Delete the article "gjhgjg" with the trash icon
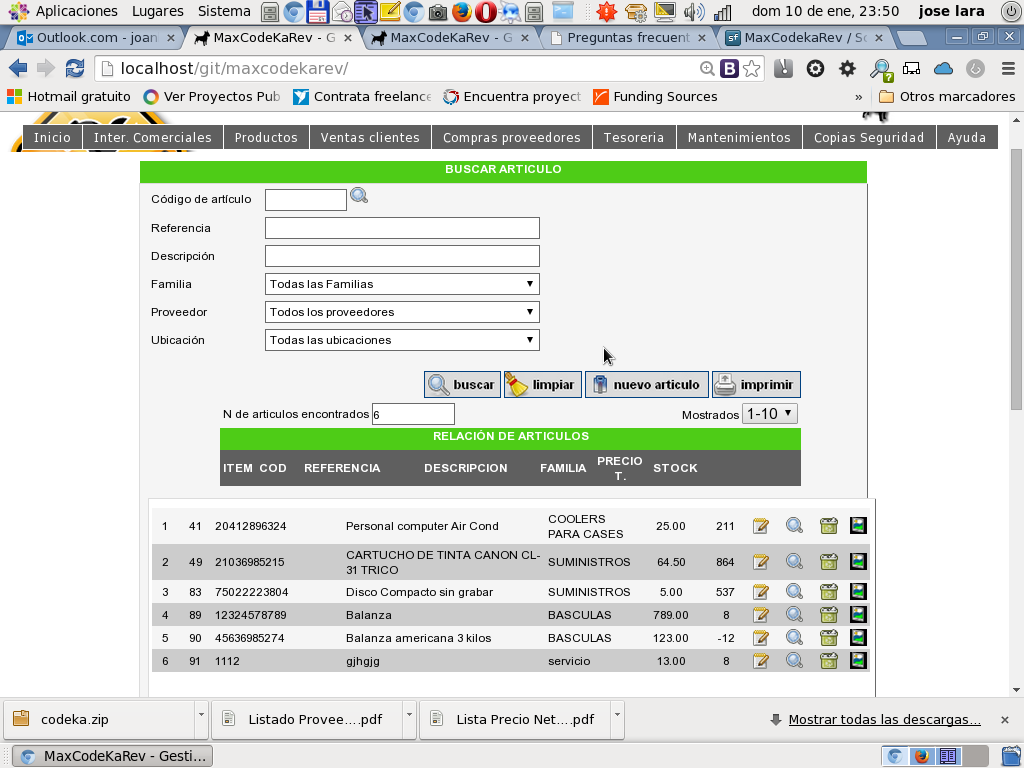The height and width of the screenshot is (768, 1024). click(x=828, y=660)
